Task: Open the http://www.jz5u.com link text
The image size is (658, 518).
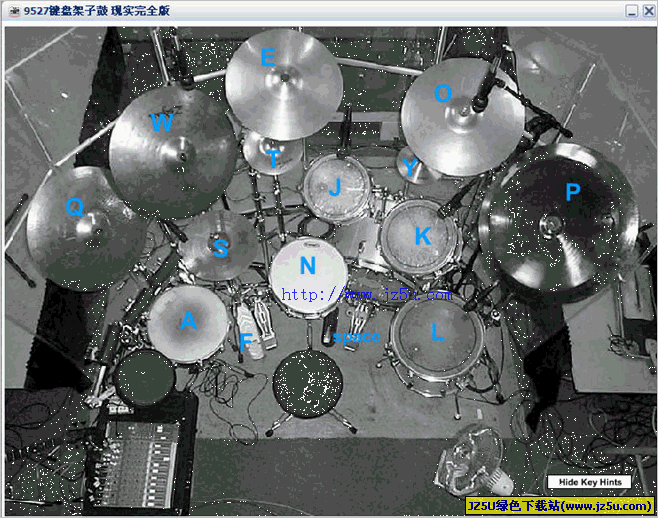Action: [x=367, y=294]
